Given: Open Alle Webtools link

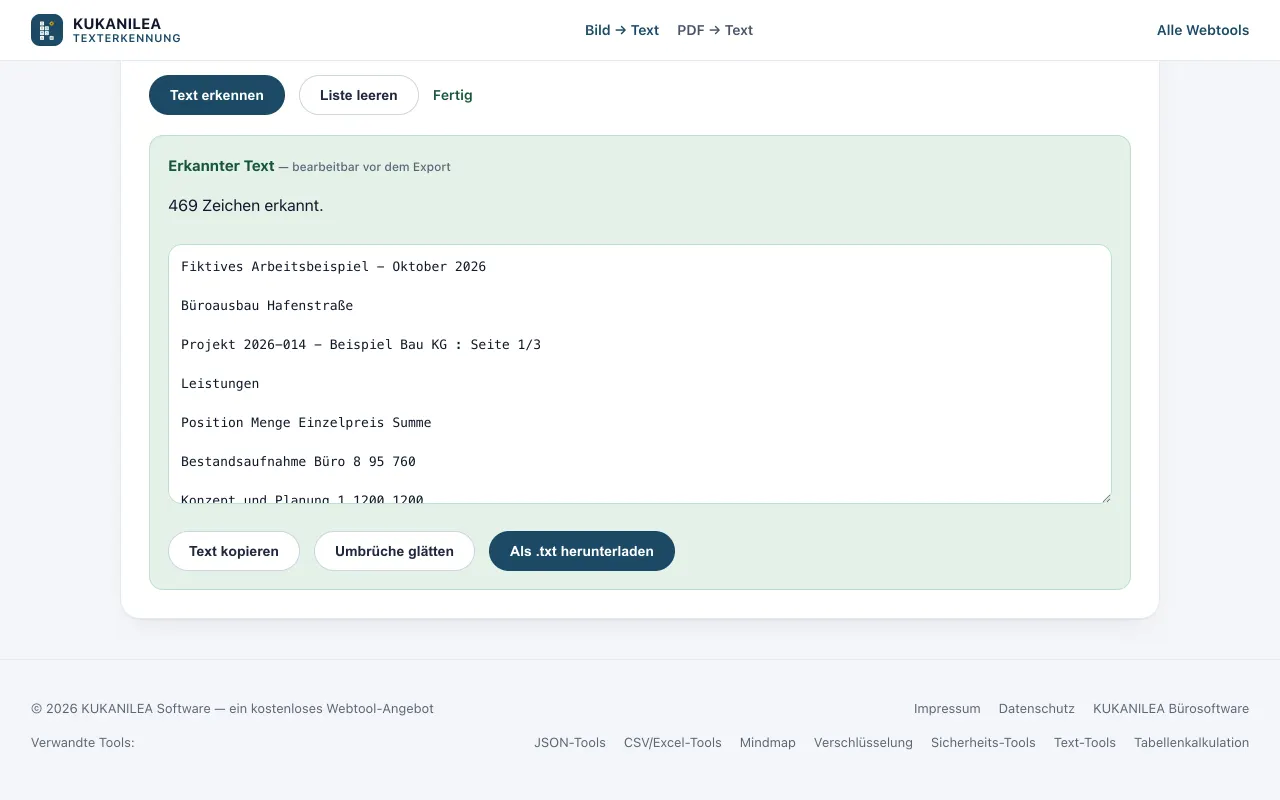Looking at the screenshot, I should [x=1203, y=30].
